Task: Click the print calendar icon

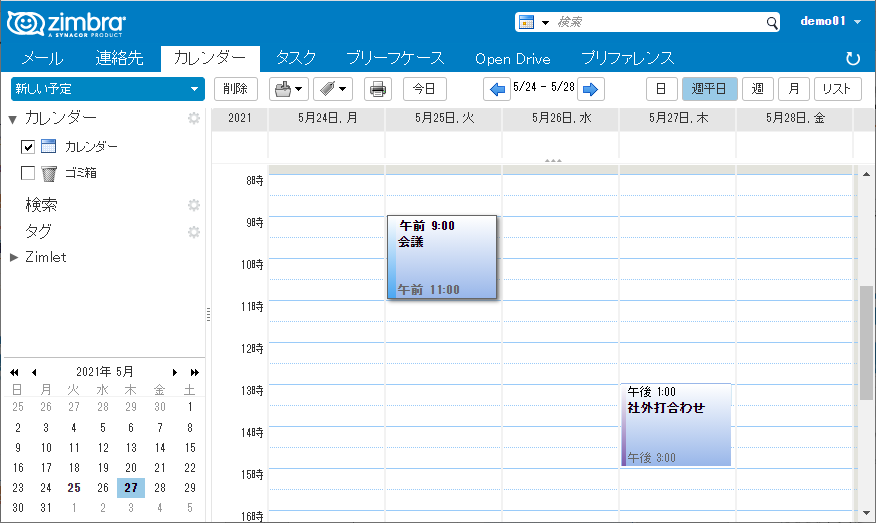Action: (x=378, y=89)
